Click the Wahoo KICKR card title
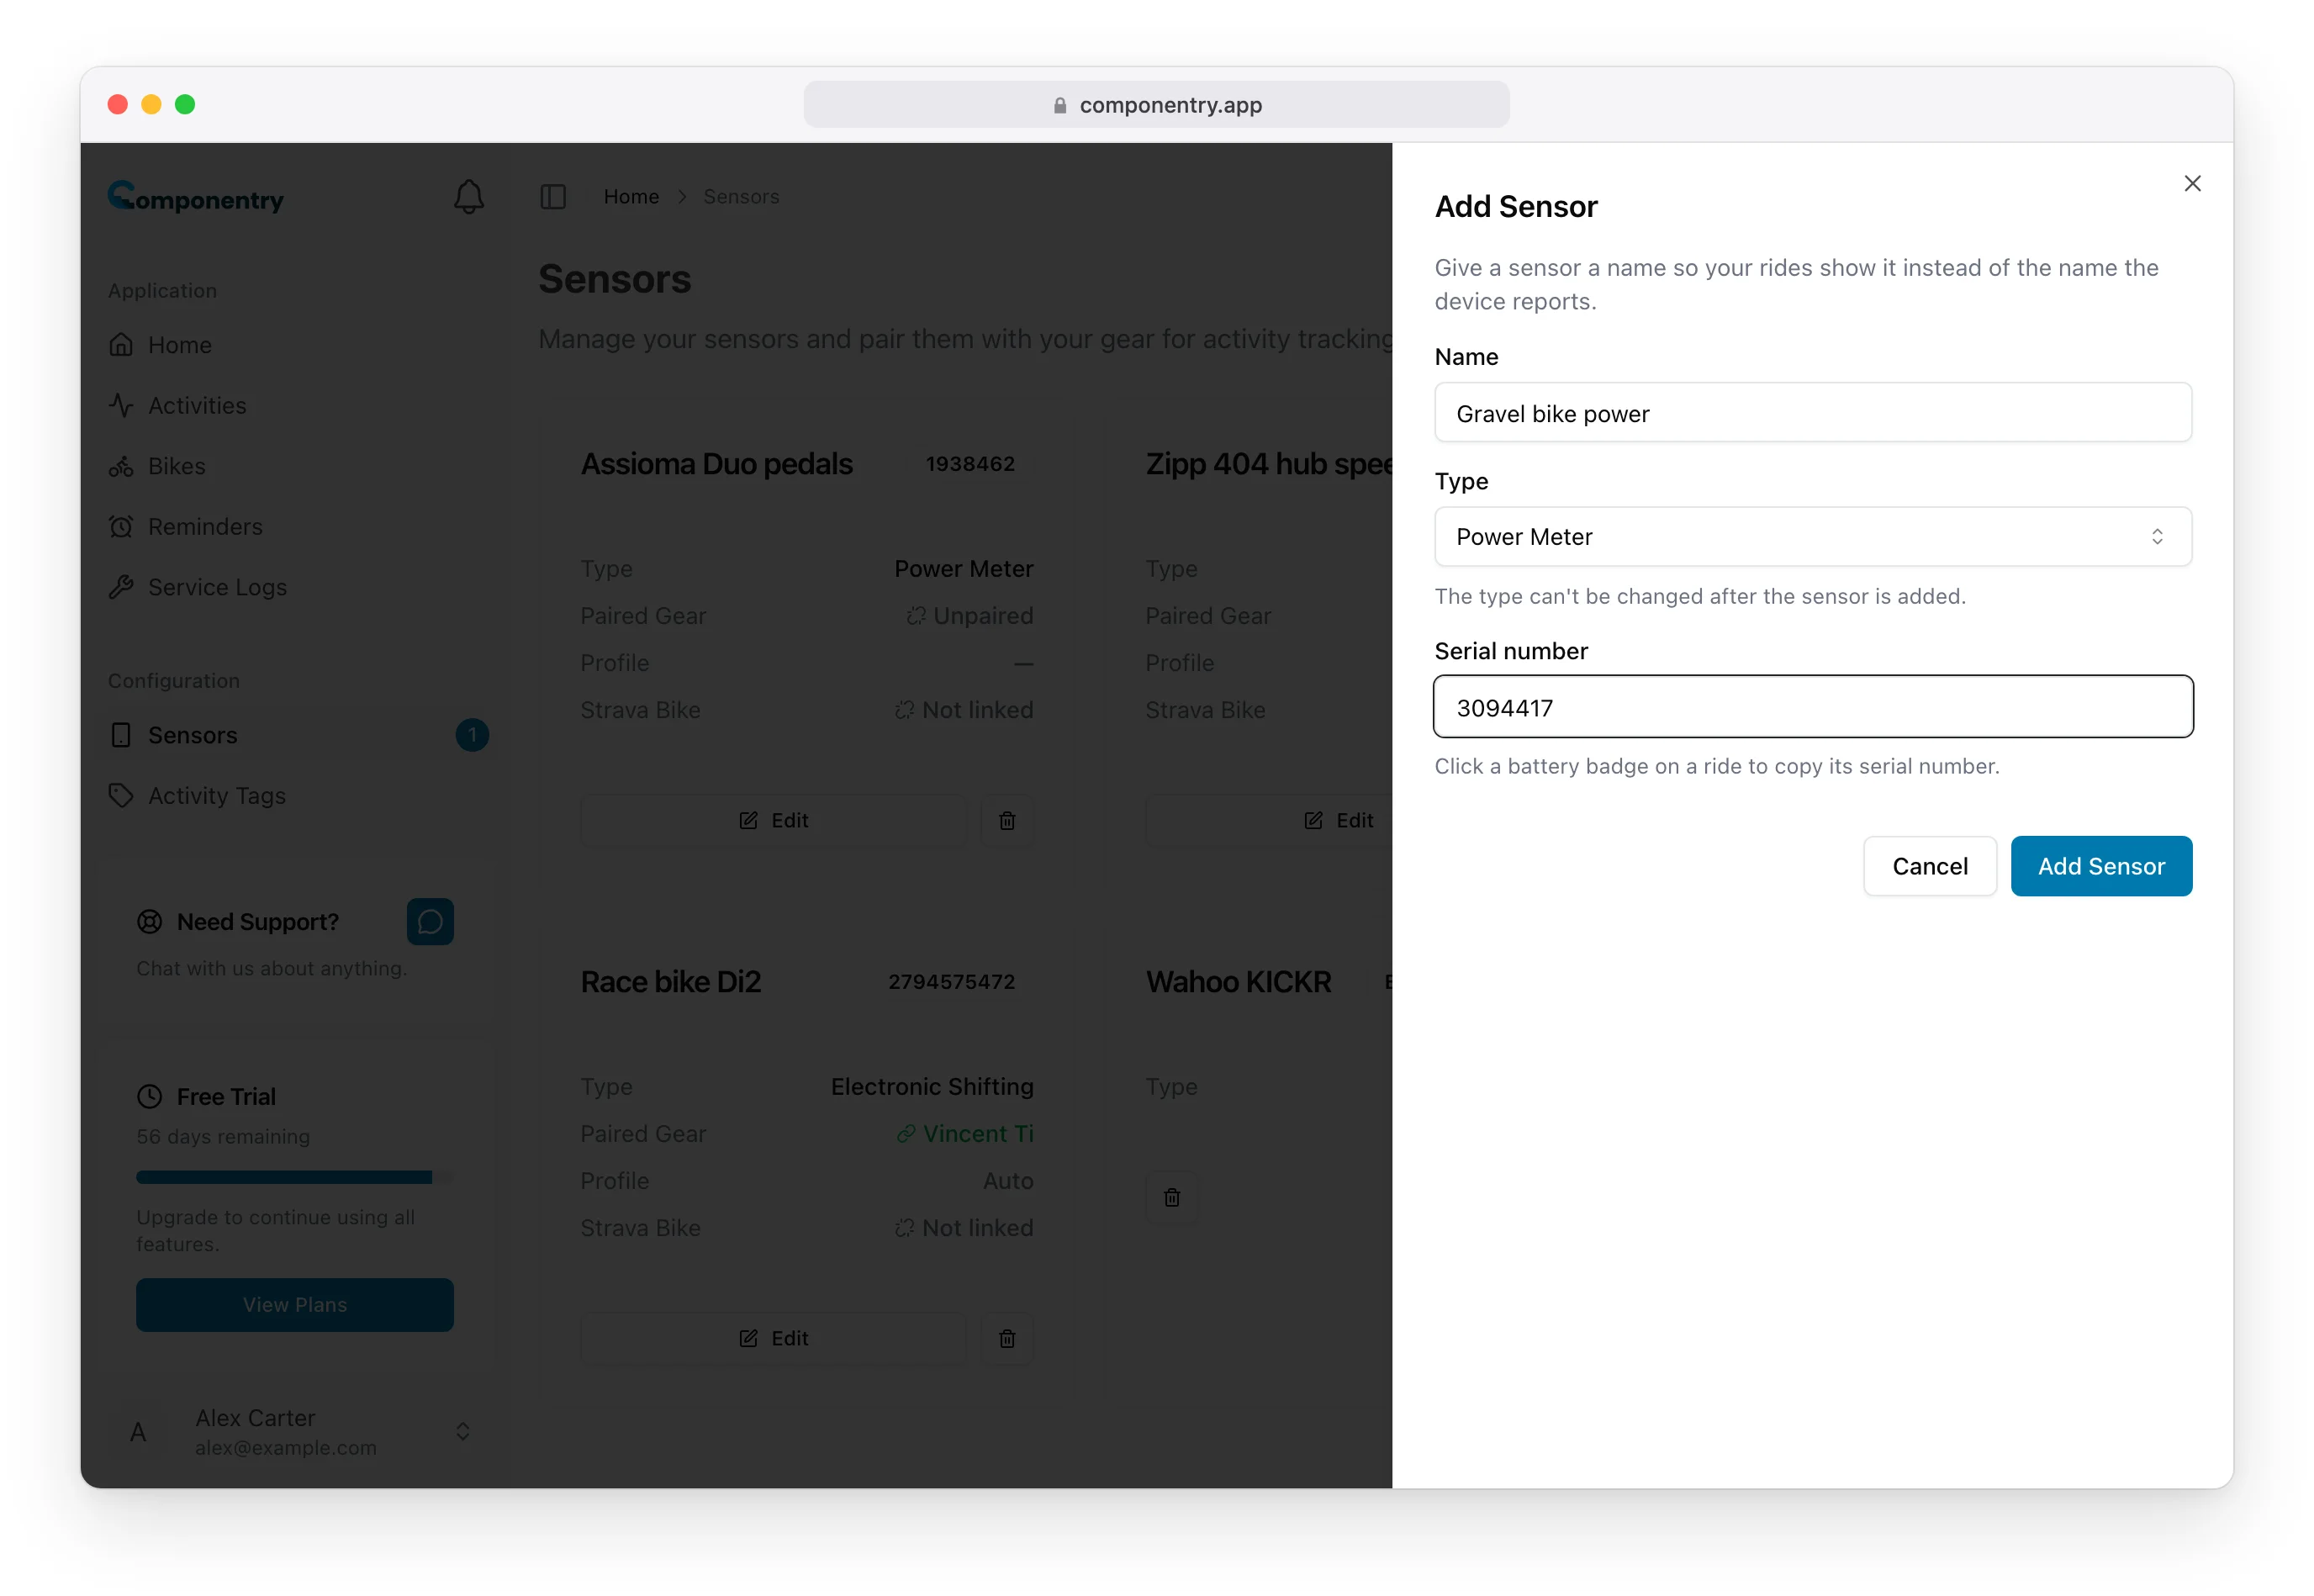The height and width of the screenshot is (1596, 2314). coord(1238,982)
